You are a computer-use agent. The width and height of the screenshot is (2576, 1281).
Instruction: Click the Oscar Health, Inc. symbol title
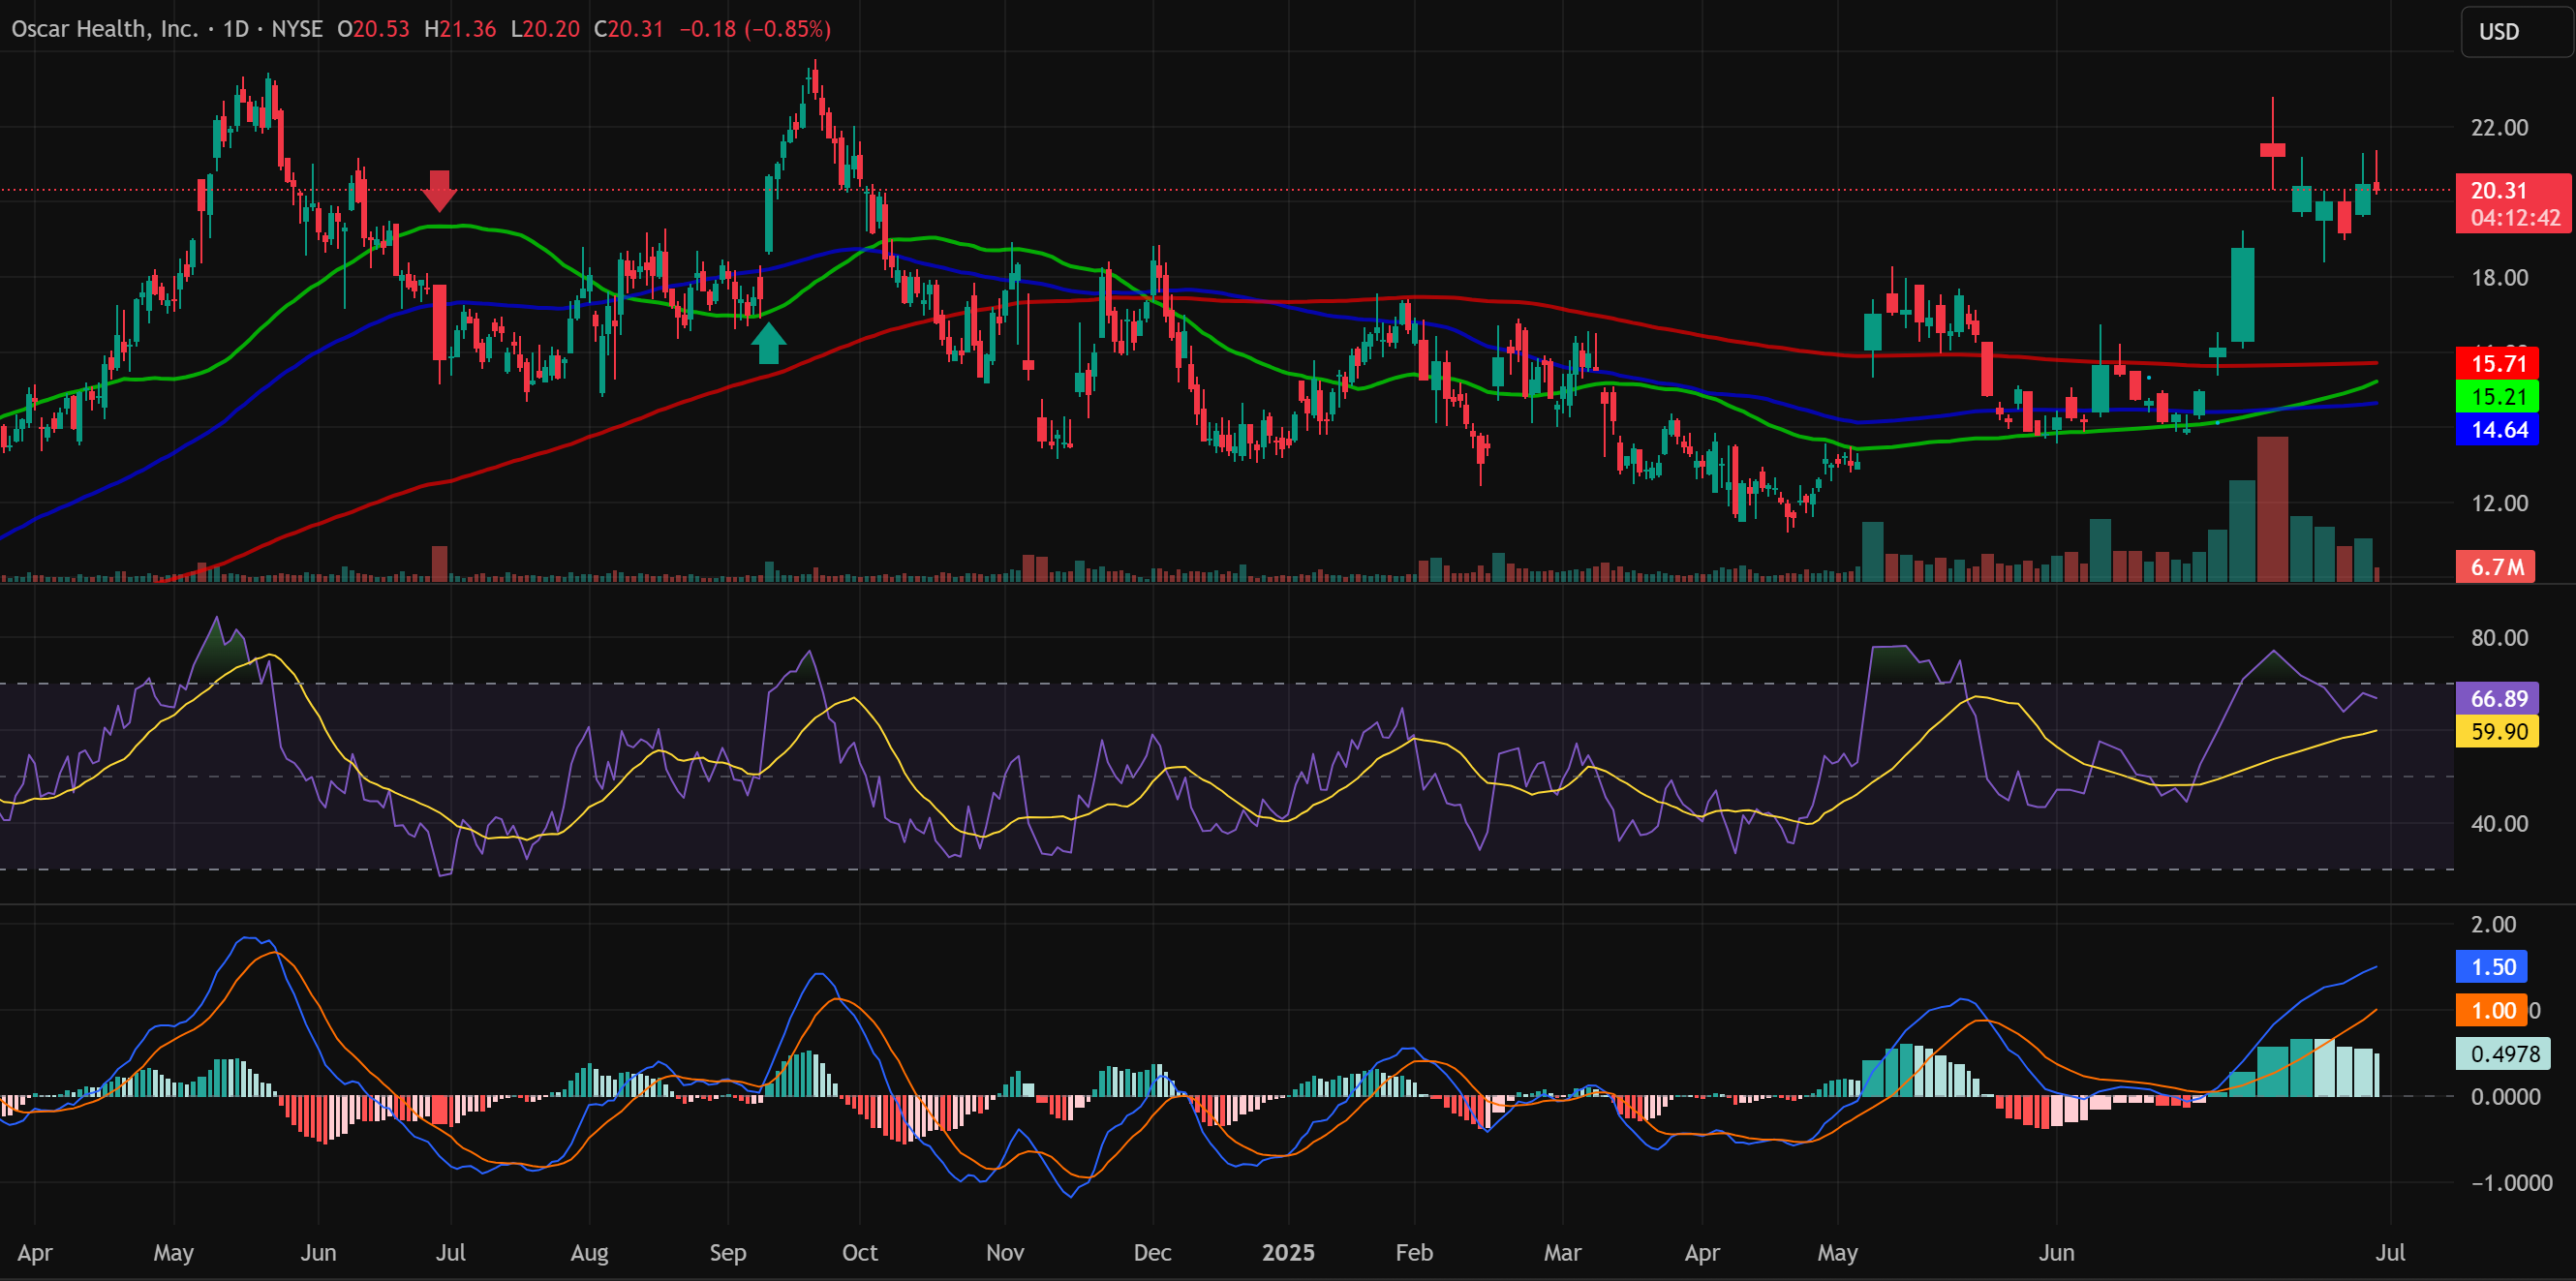[x=104, y=29]
